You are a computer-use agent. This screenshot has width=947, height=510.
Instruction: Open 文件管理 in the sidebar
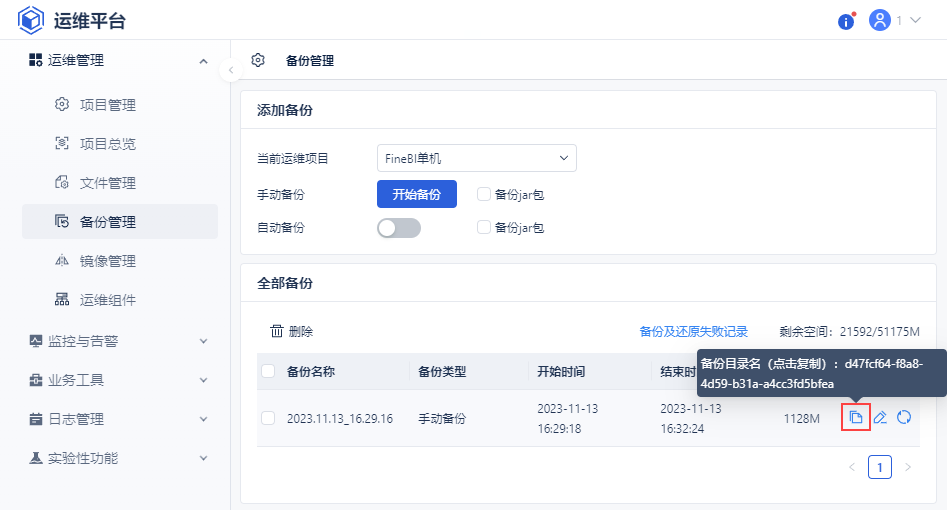pos(107,183)
